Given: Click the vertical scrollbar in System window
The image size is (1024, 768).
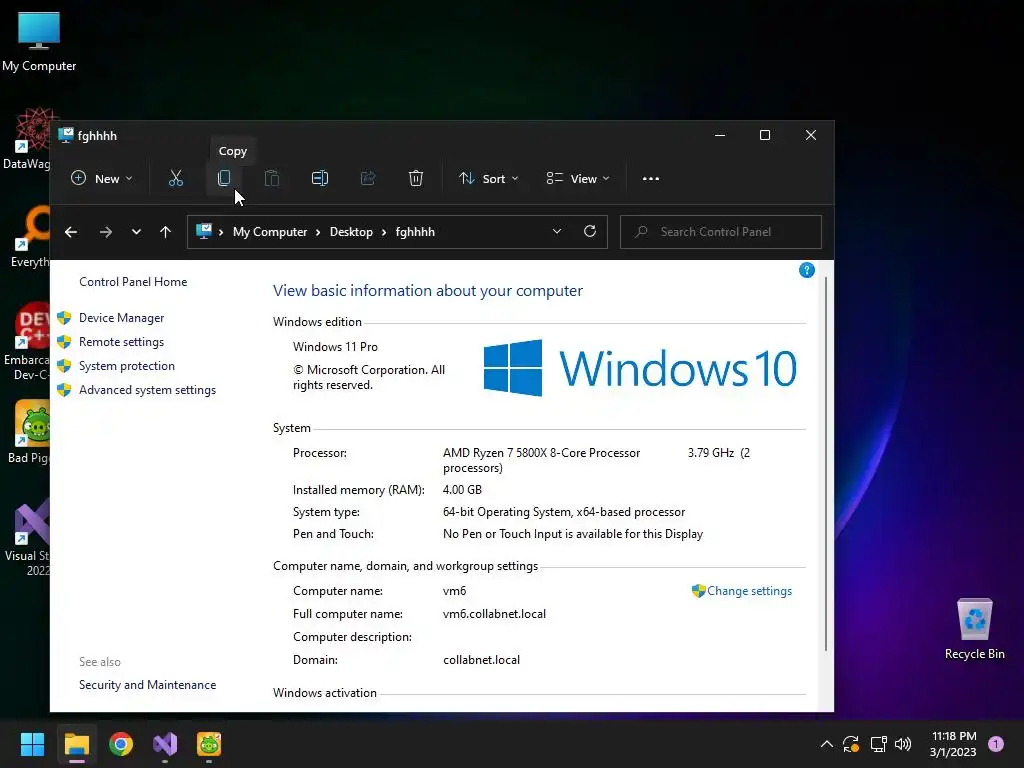Looking at the screenshot, I should pyautogui.click(x=826, y=464).
